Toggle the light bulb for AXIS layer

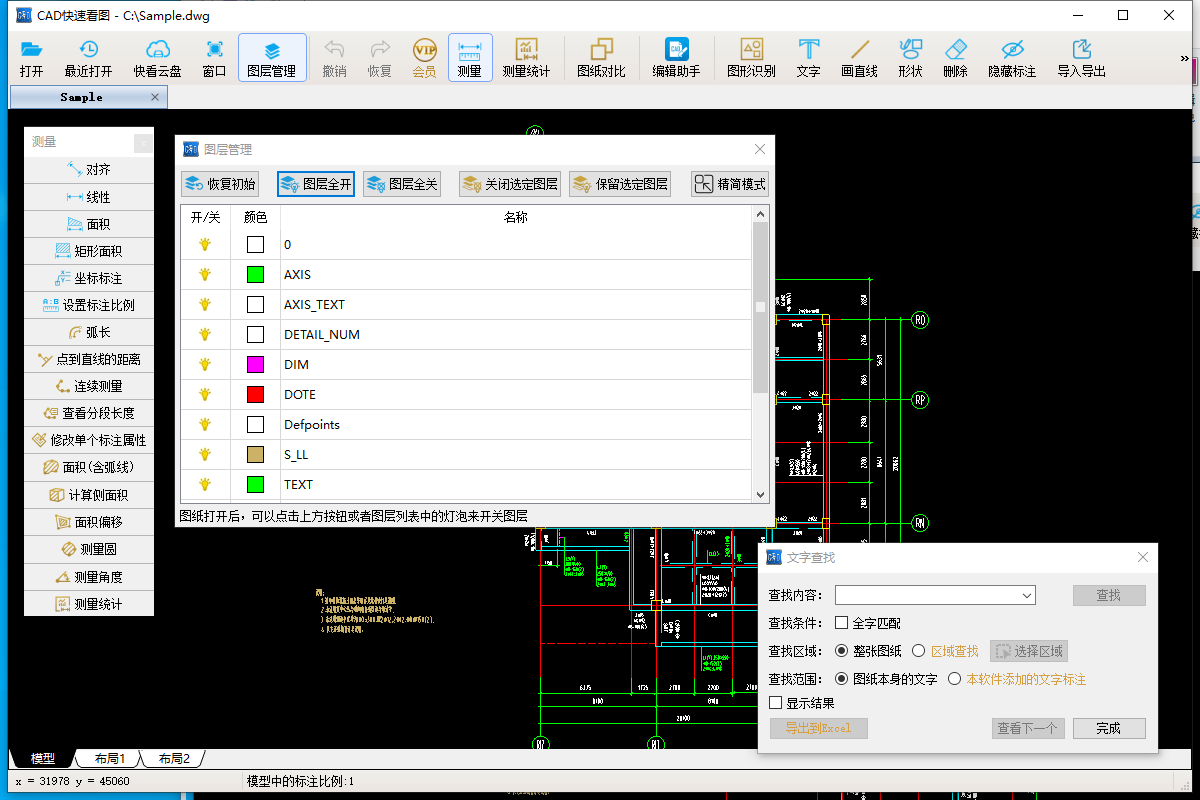pos(205,274)
